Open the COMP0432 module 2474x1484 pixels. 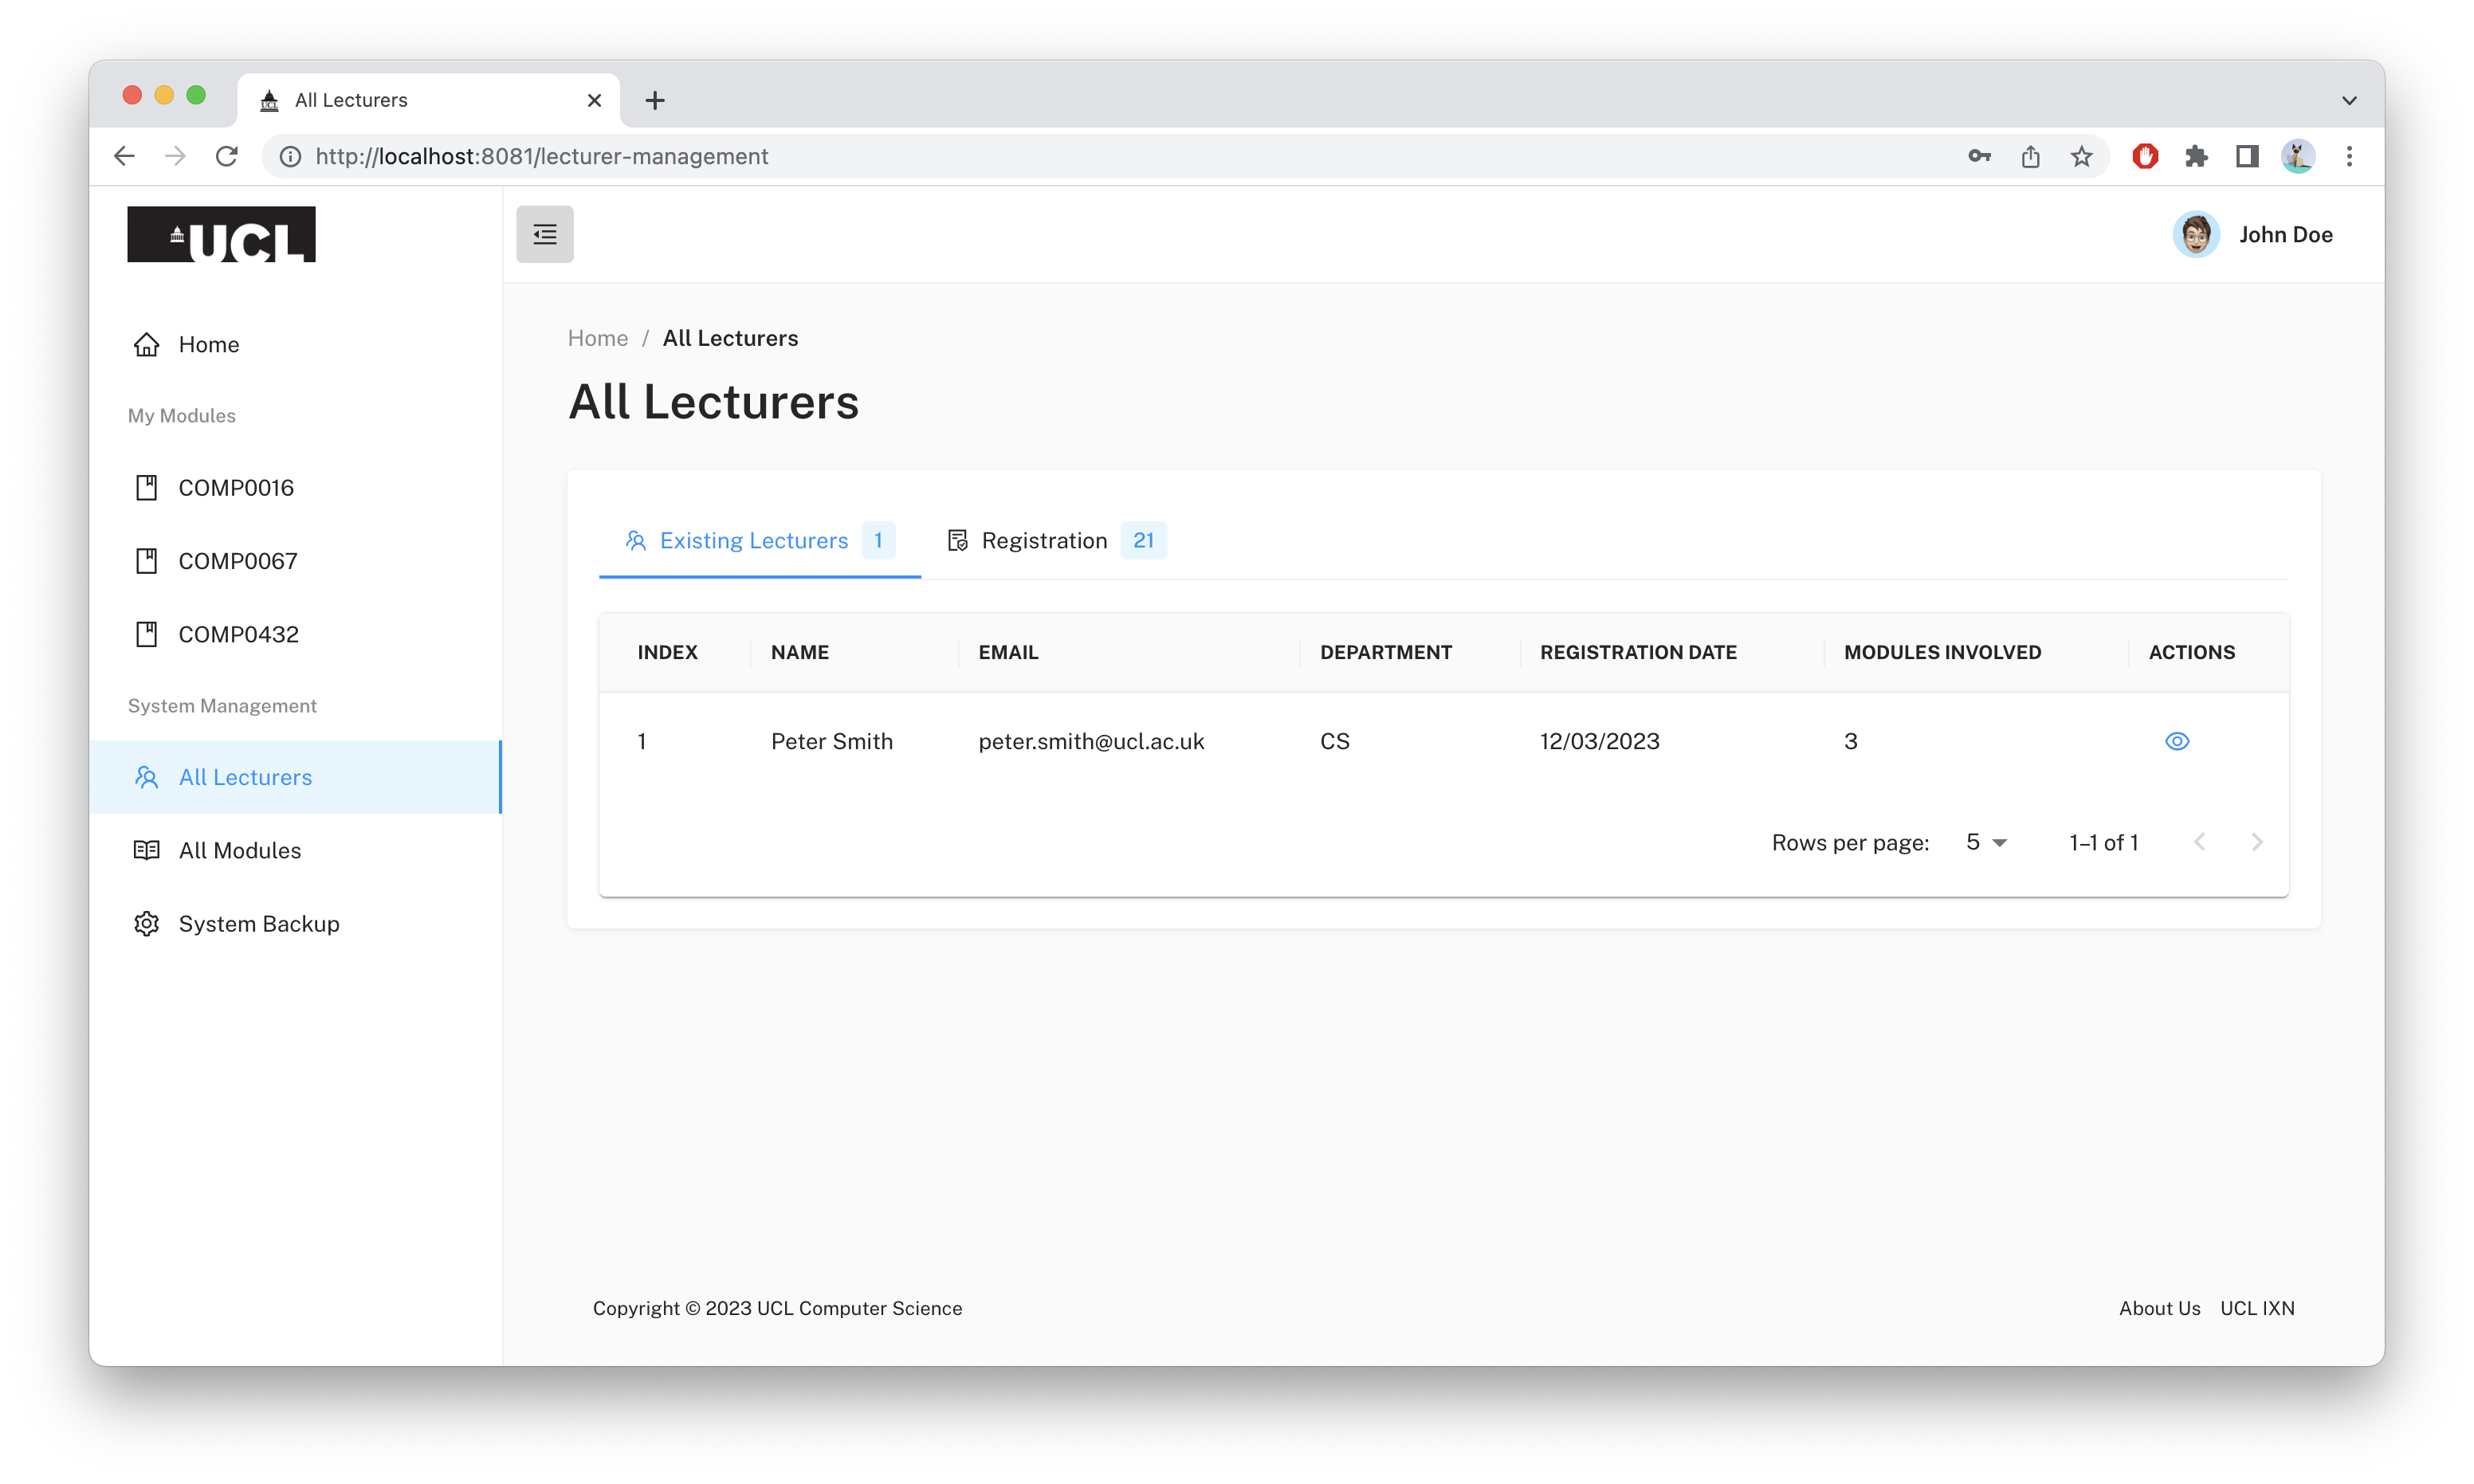click(x=295, y=634)
